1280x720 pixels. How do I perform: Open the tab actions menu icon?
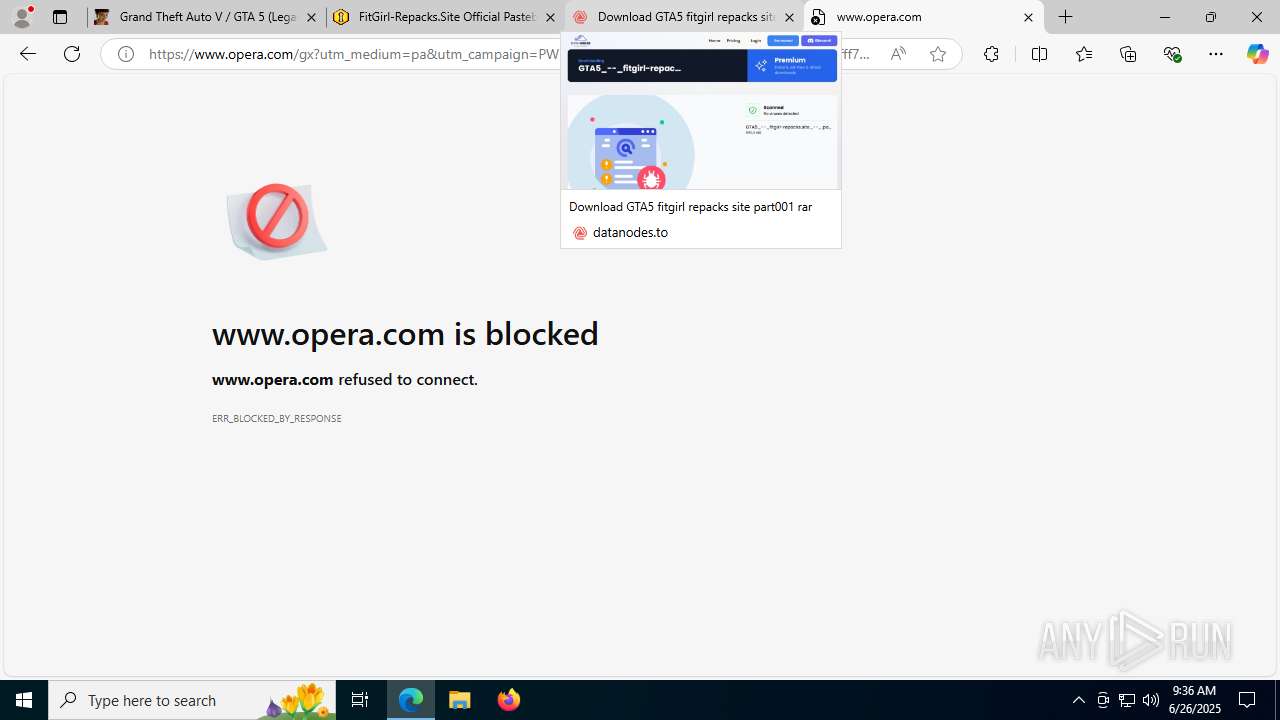[60, 17]
